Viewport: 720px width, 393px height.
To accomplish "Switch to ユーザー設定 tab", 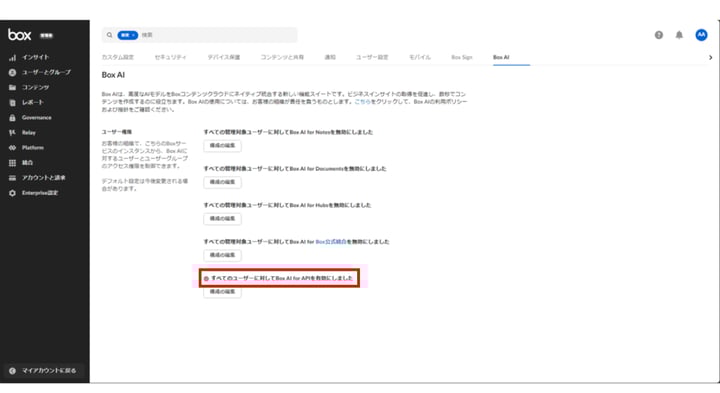I will (x=372, y=57).
